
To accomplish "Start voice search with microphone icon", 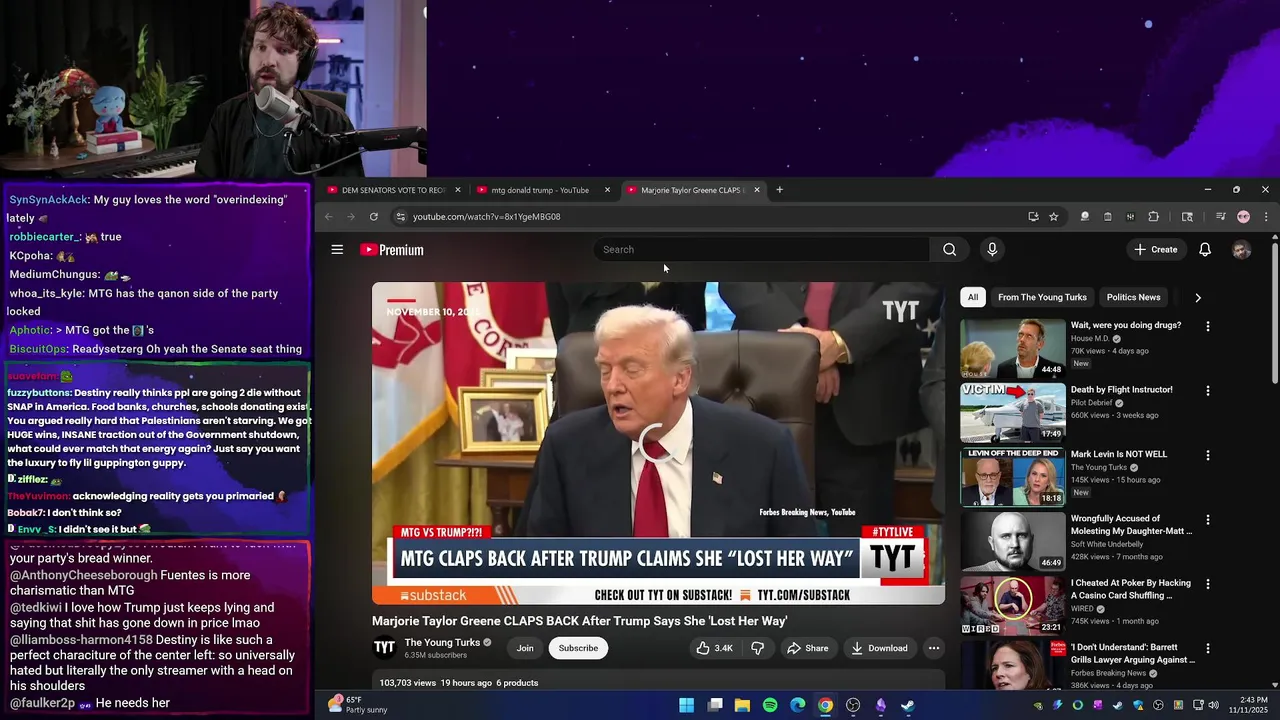I will (992, 250).
